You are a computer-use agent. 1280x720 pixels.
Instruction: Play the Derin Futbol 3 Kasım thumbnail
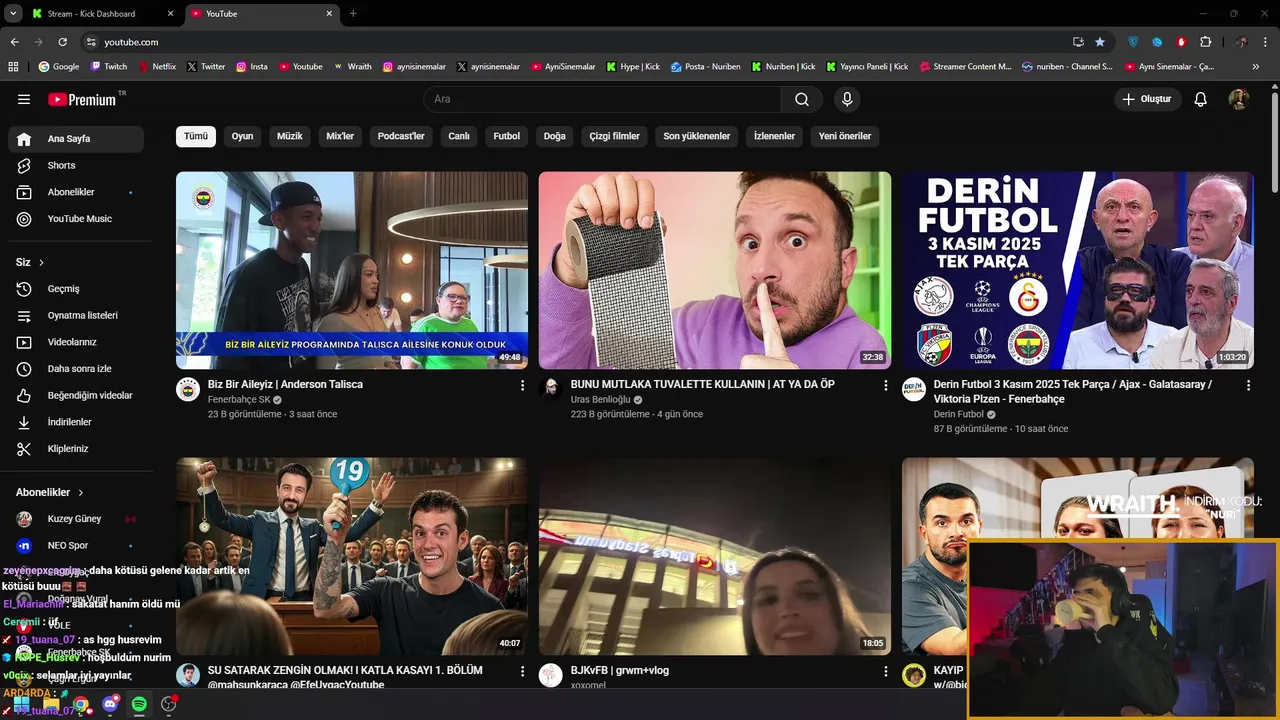pos(1078,270)
